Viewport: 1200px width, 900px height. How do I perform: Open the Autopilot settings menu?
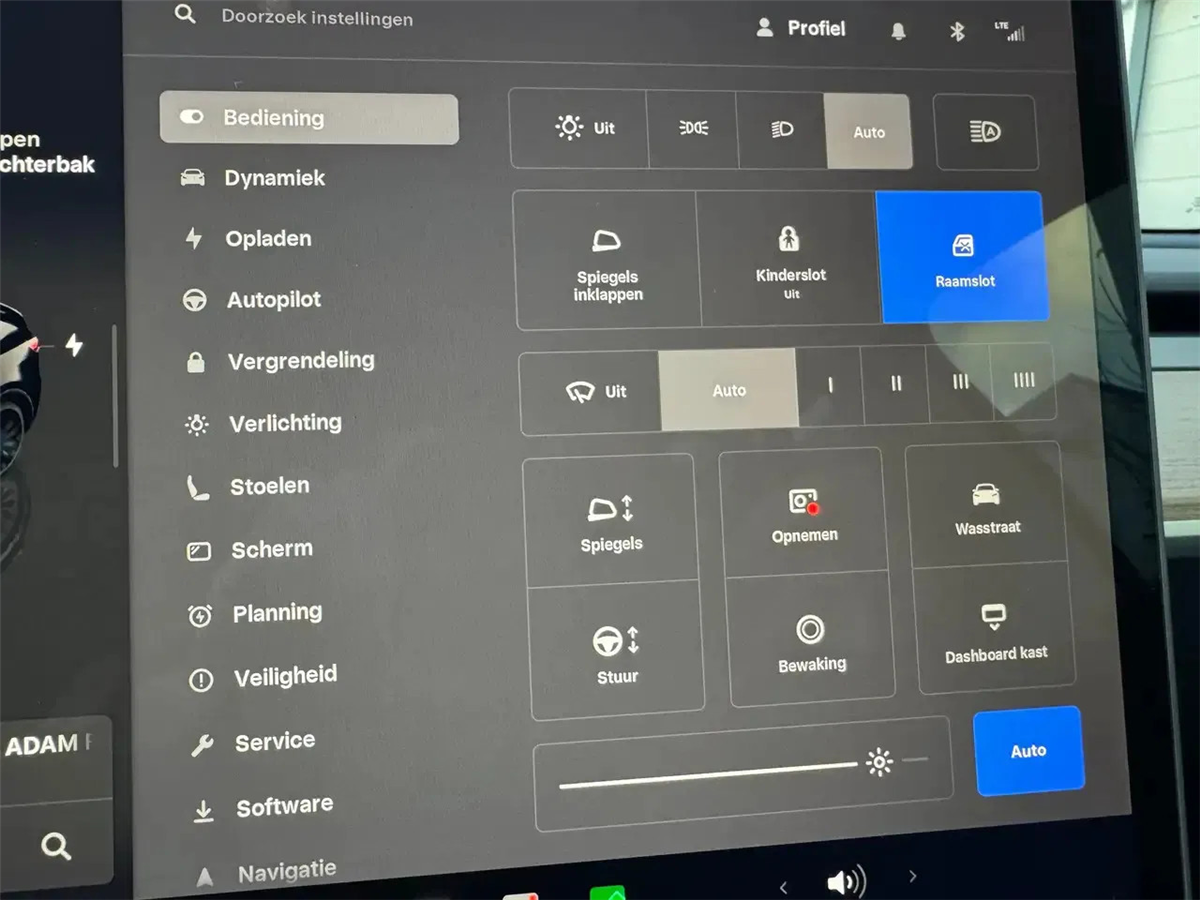click(x=273, y=300)
